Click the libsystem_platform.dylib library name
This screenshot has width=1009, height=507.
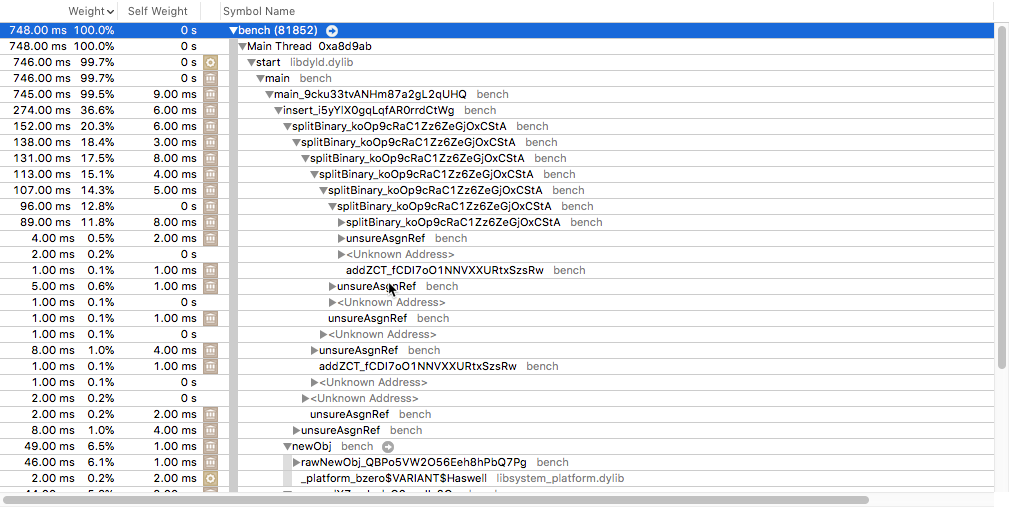coord(560,479)
